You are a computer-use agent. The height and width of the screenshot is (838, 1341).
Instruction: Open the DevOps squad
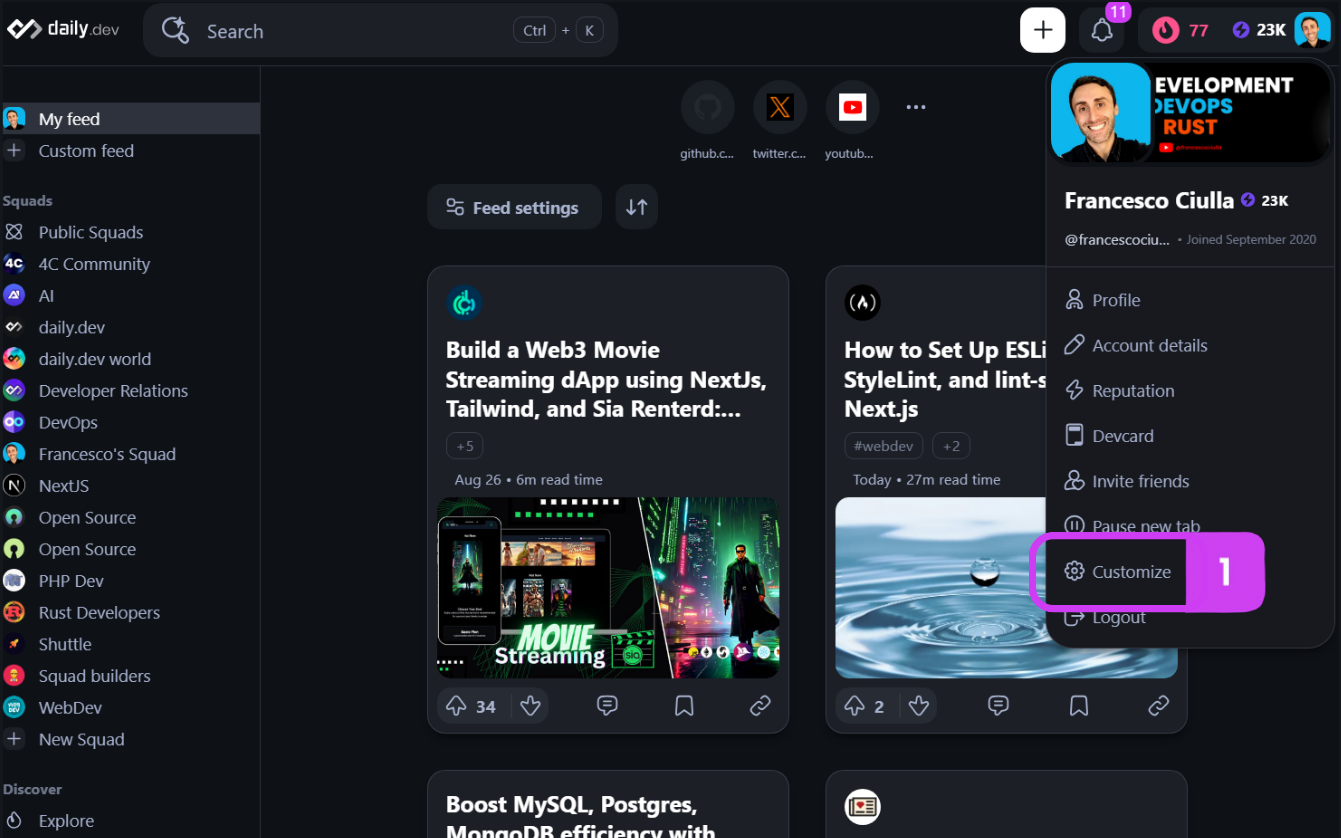pyautogui.click(x=130, y=422)
